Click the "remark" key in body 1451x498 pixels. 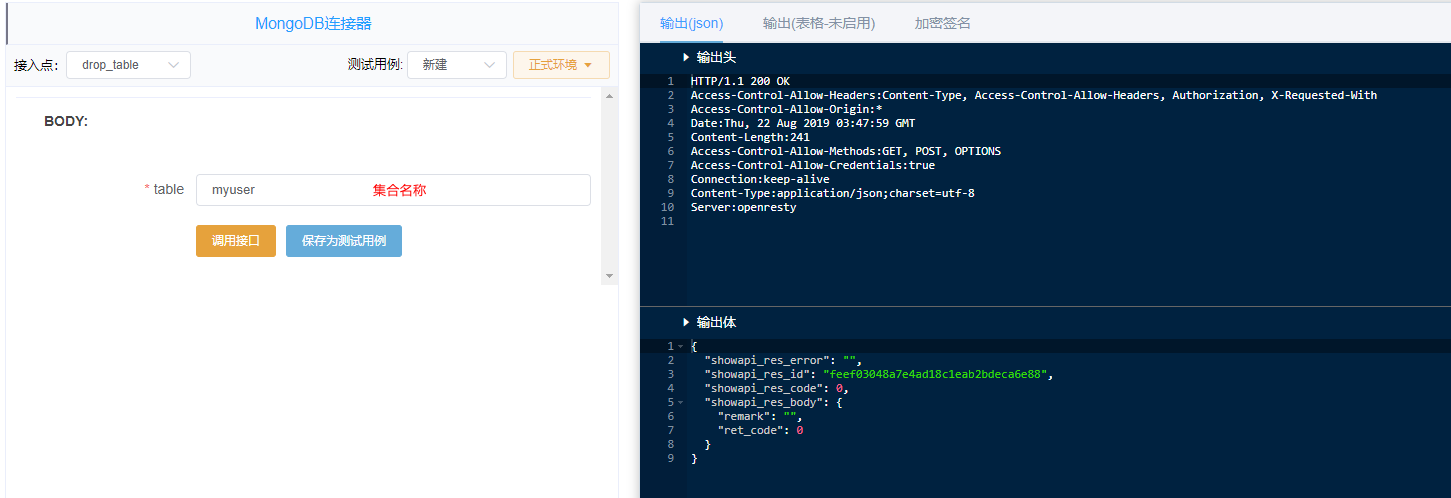(x=744, y=416)
